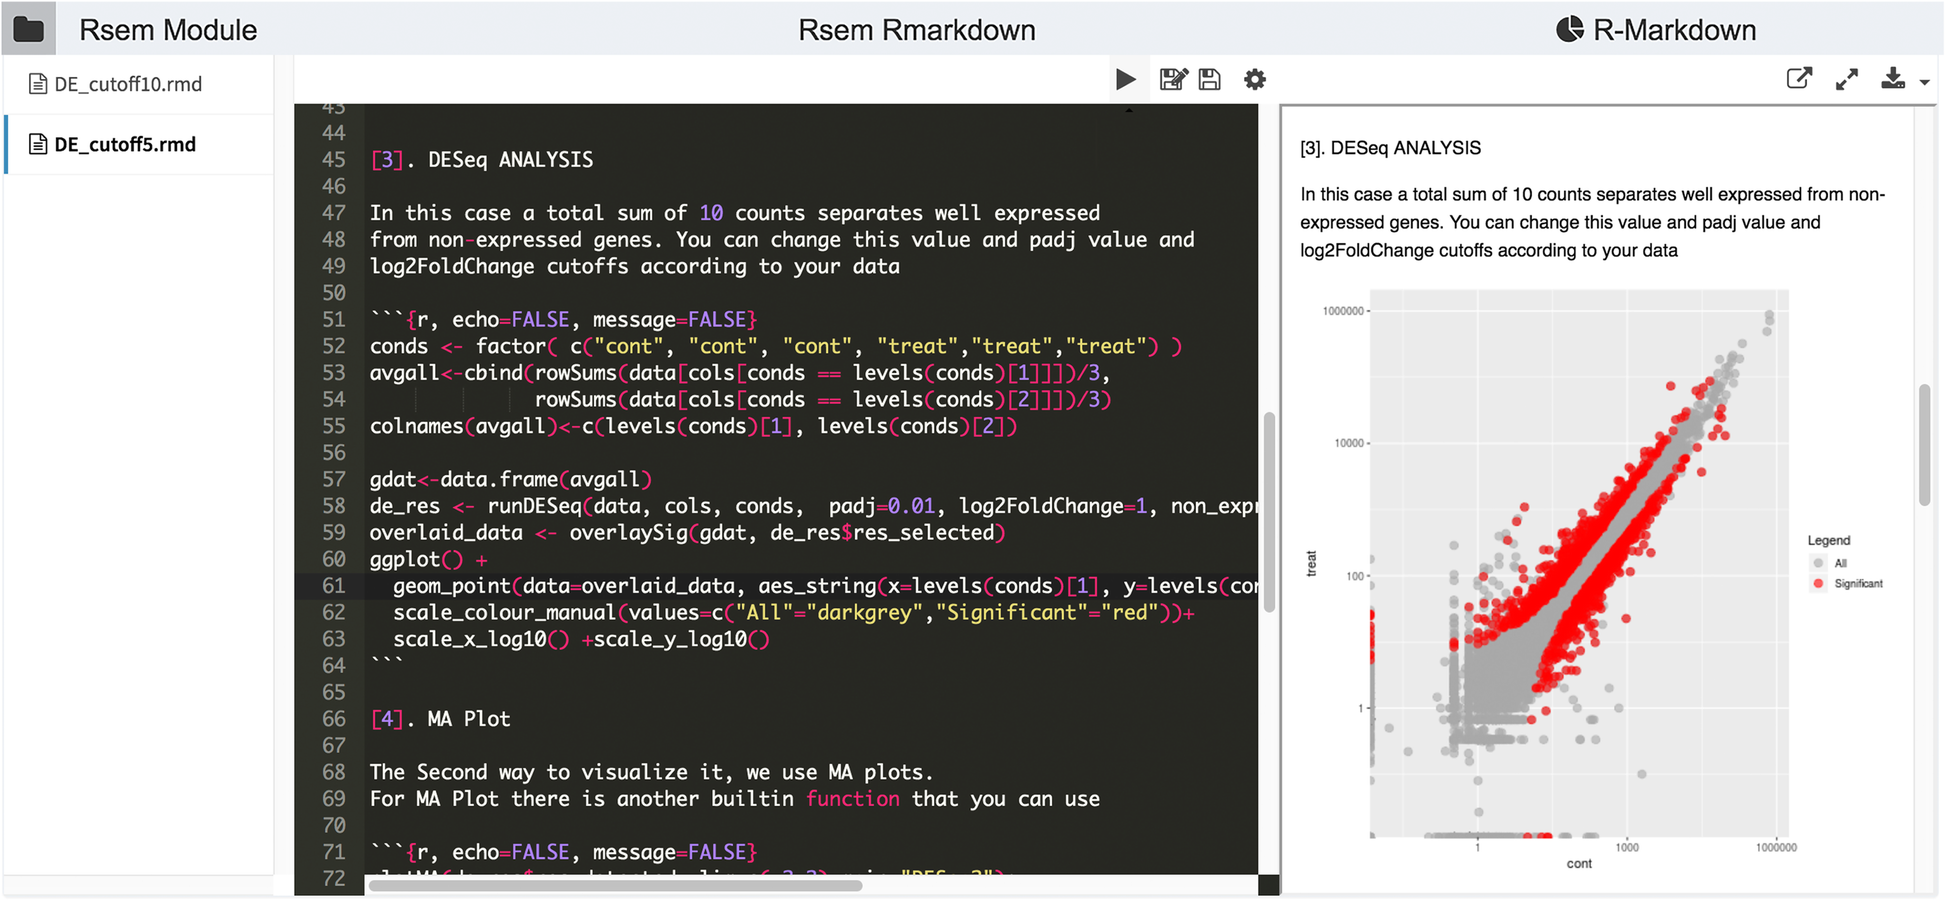Click 'scale_x_log10()' on line 63
Viewport: 1946px width, 901px height.
coord(481,639)
